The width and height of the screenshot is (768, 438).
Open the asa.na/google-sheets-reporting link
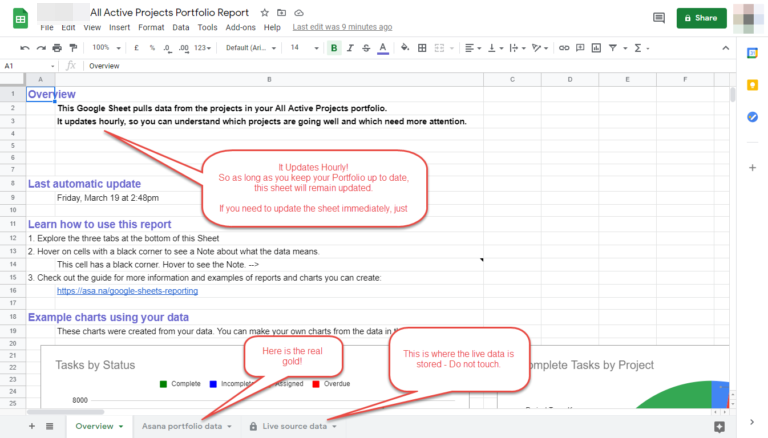click(x=127, y=291)
